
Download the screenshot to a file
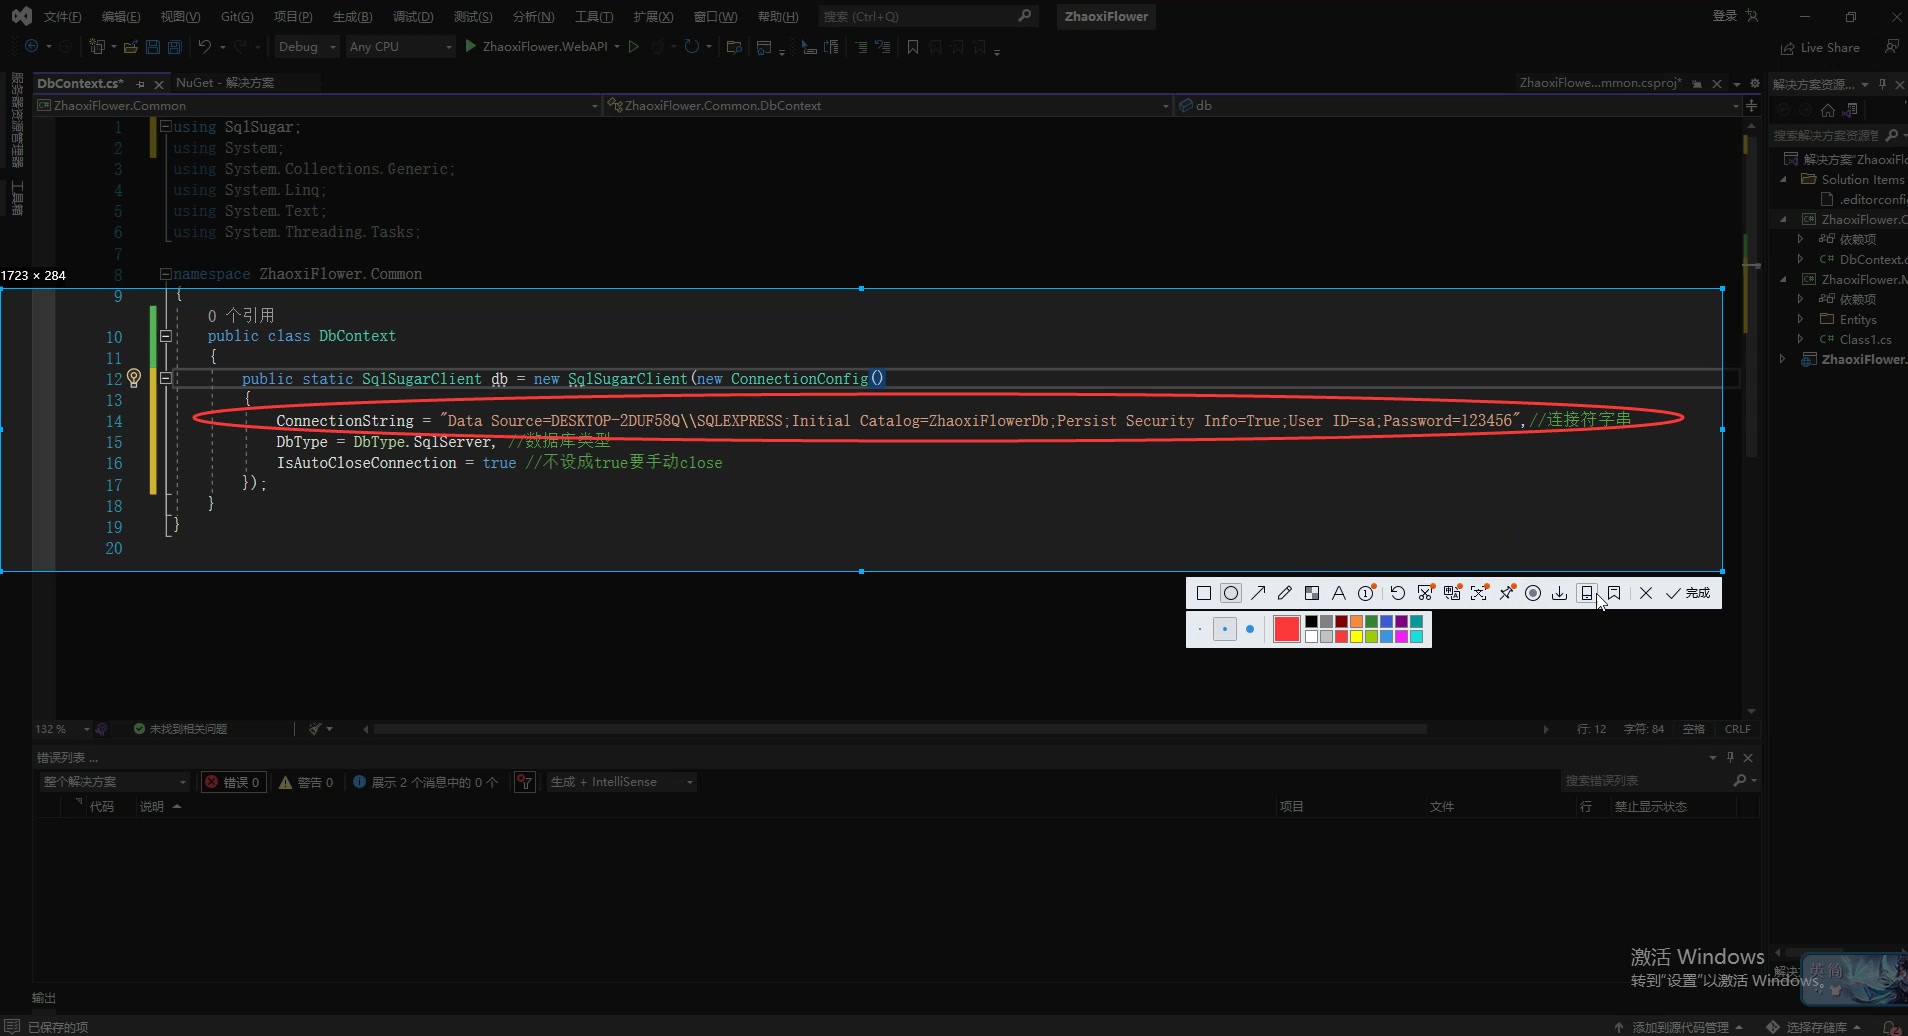click(x=1559, y=593)
